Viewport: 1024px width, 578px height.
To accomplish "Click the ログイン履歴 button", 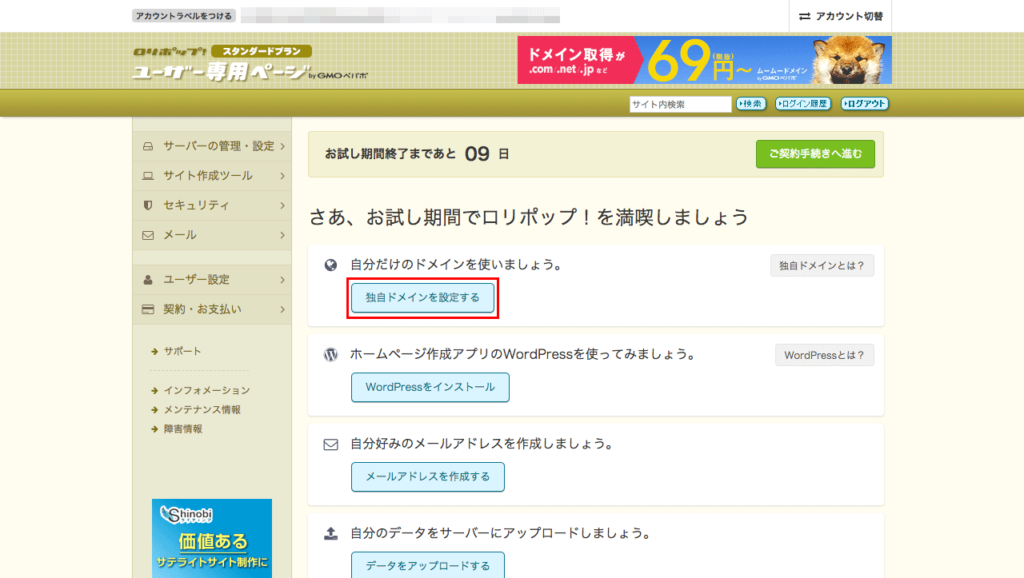I will [x=803, y=103].
